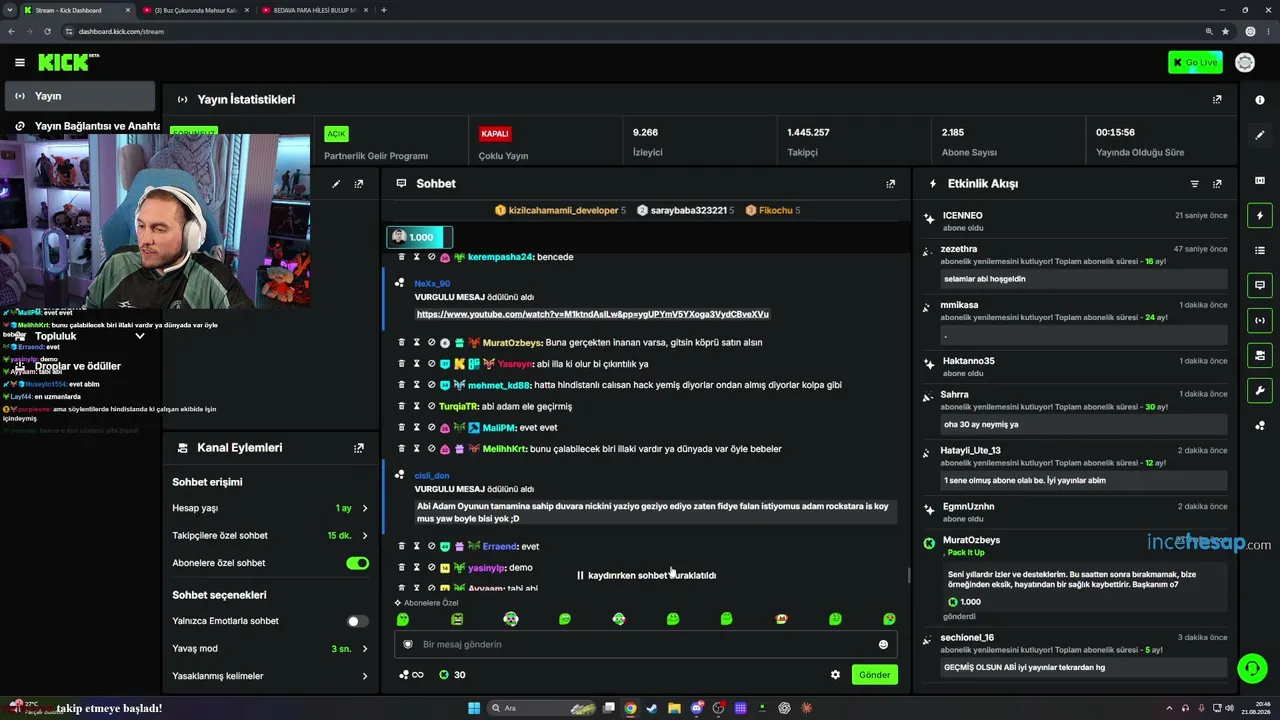
Task: Ban mehmet_kd88 with the ban icon
Action: [431, 385]
